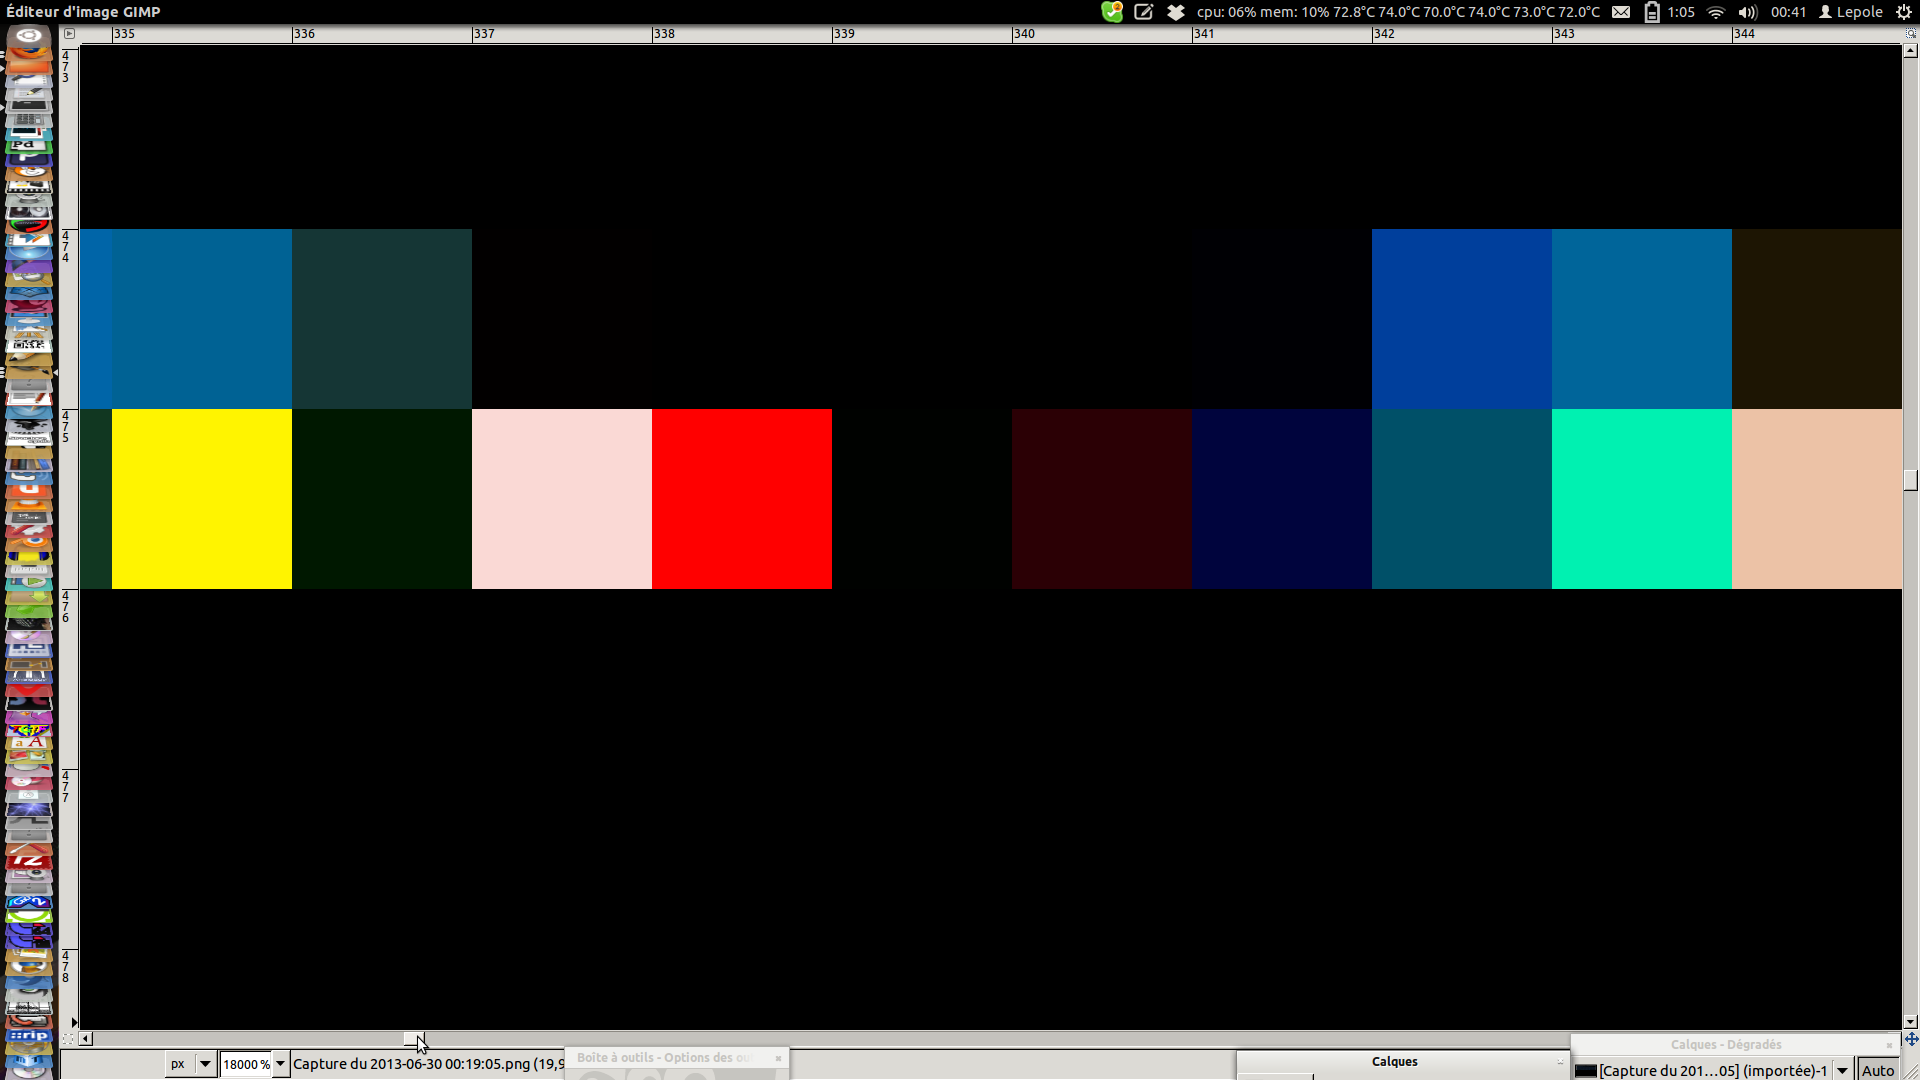Click the yellow pixel on the canvas

[x=201, y=499]
